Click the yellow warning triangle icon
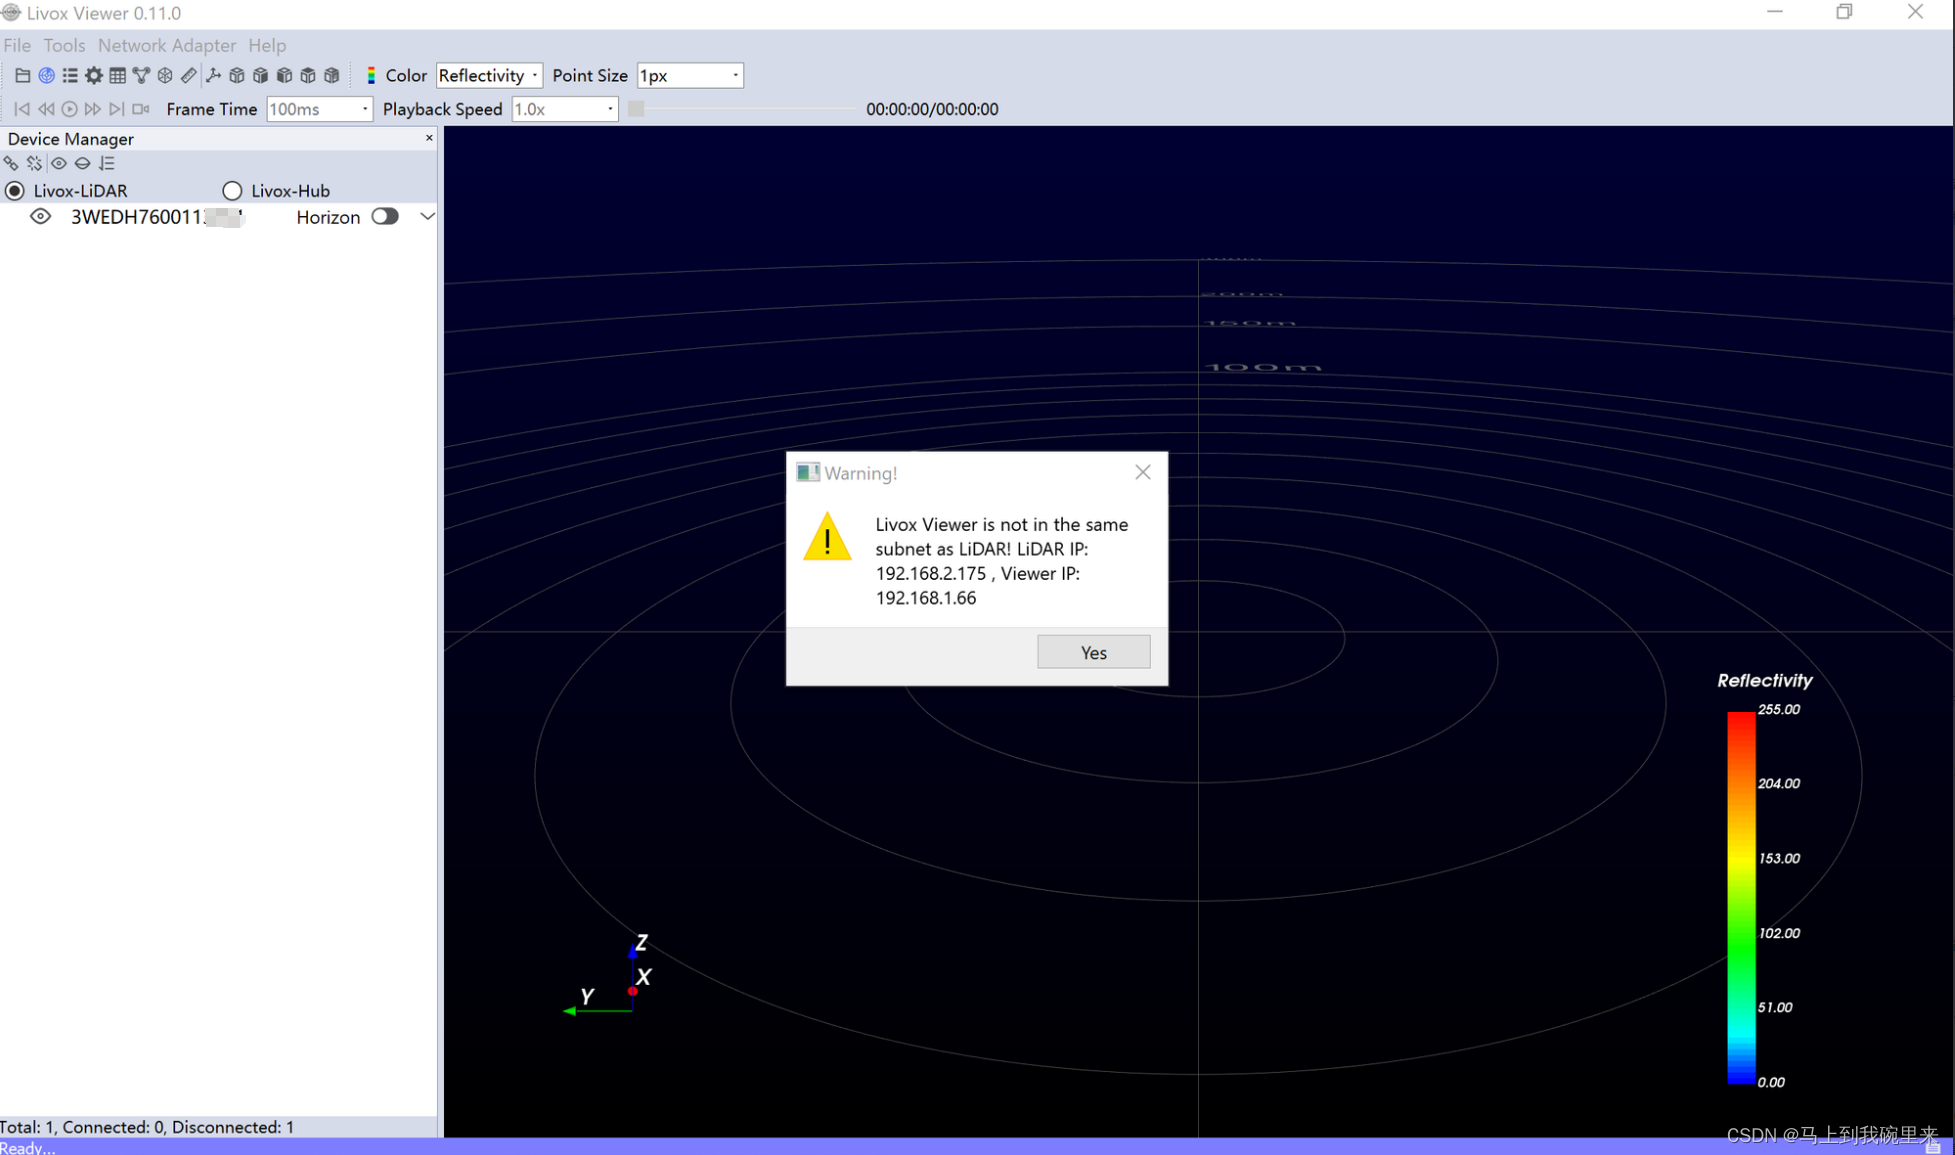1955x1155 pixels. coord(827,537)
